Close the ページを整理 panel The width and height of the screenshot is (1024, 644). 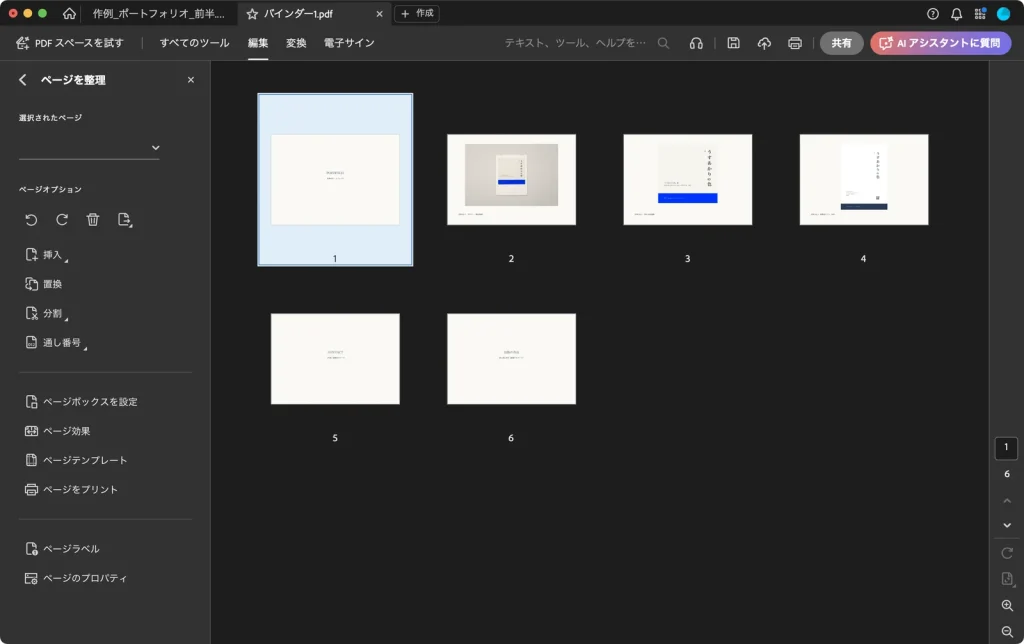pyautogui.click(x=191, y=80)
